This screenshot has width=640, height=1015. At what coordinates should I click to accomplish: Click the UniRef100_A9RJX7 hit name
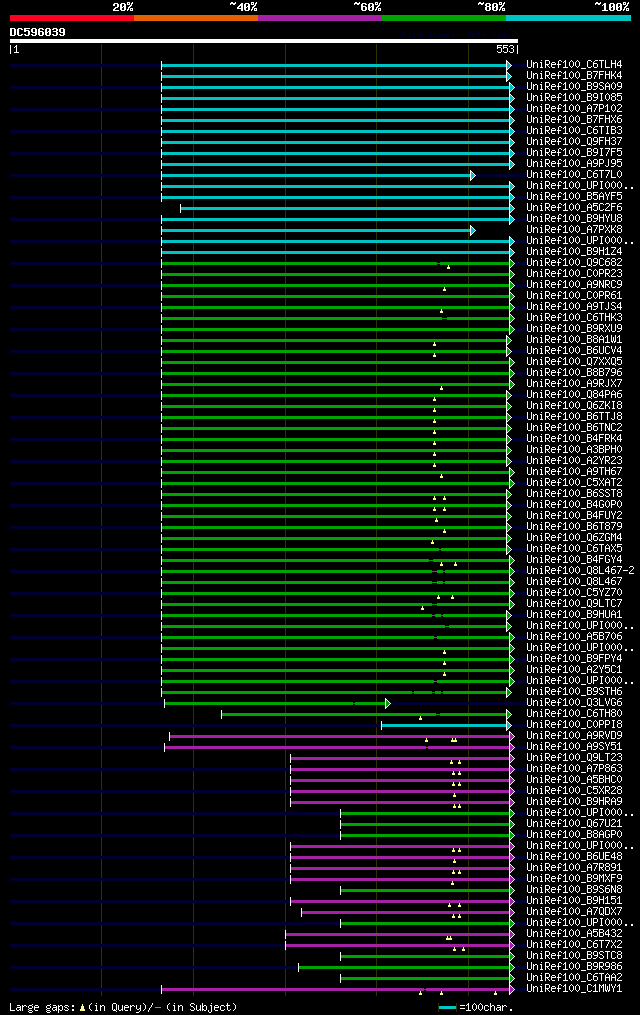click(x=574, y=384)
